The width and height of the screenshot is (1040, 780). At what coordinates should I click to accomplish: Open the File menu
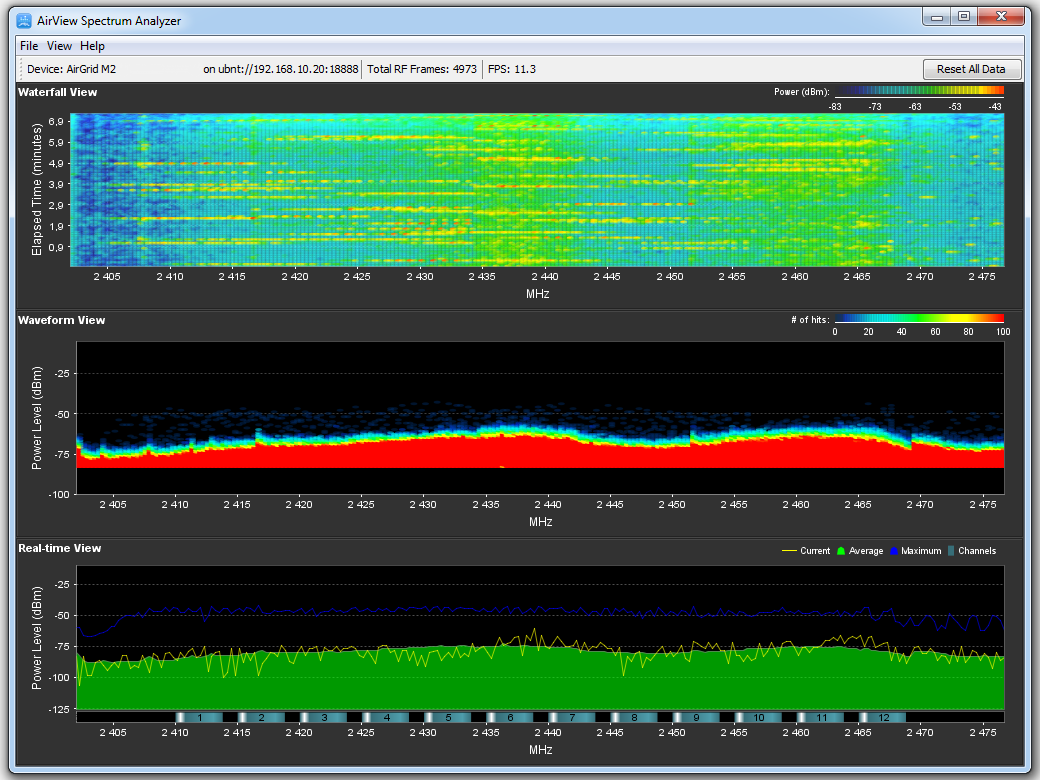[x=29, y=46]
